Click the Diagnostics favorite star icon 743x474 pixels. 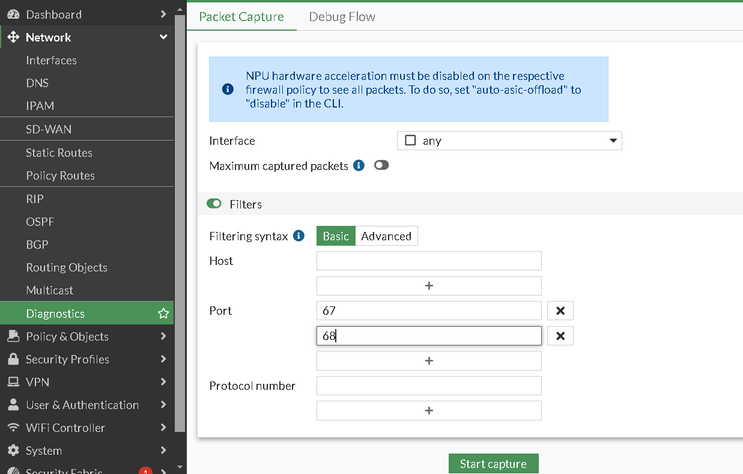tap(163, 314)
